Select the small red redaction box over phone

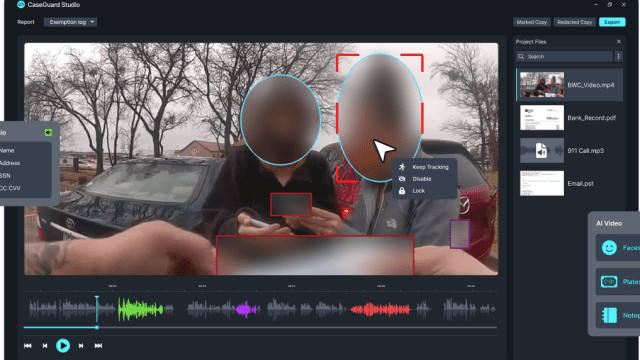(291, 204)
